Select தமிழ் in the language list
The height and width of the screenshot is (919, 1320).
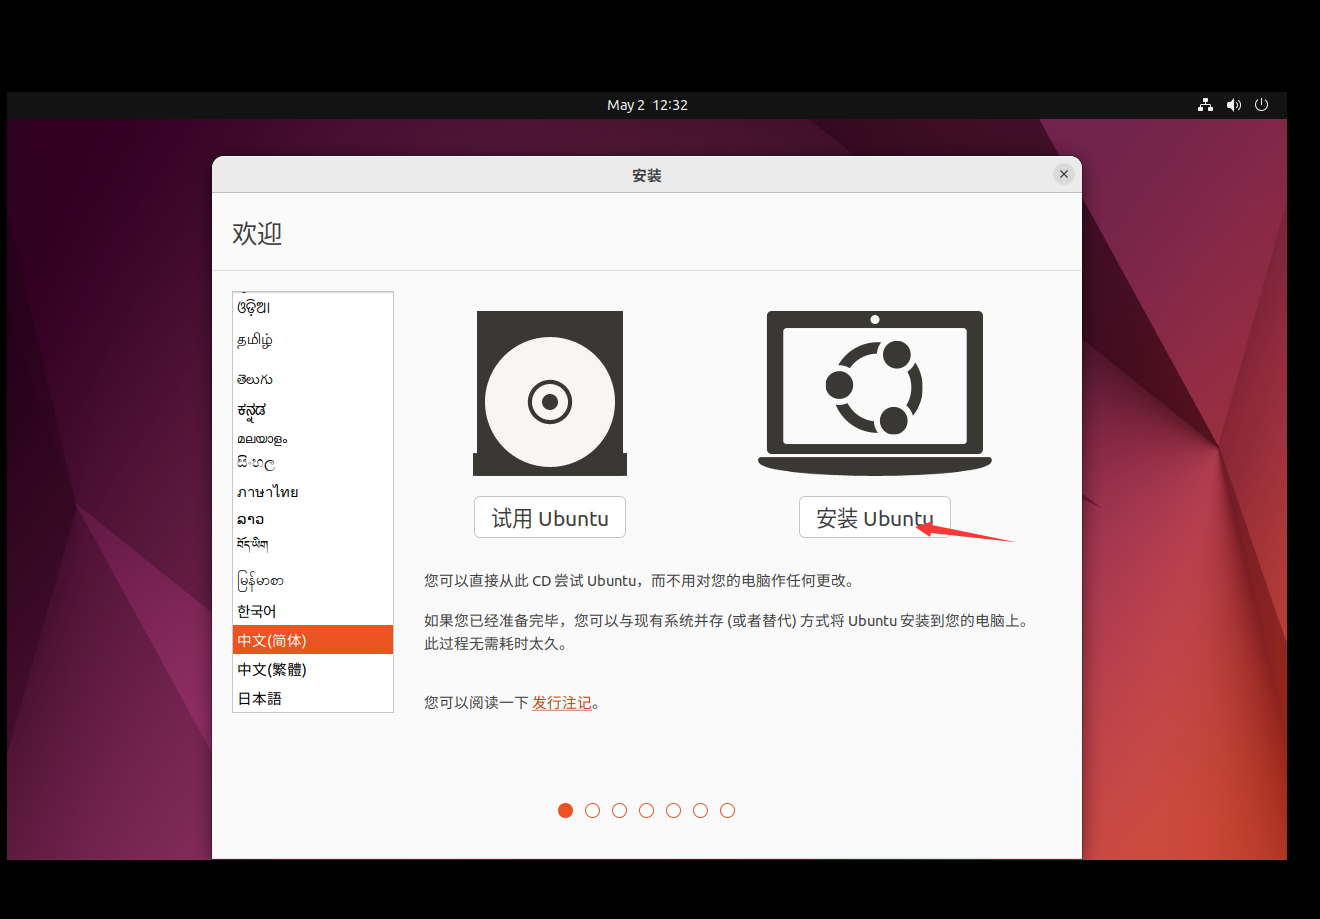(313, 341)
